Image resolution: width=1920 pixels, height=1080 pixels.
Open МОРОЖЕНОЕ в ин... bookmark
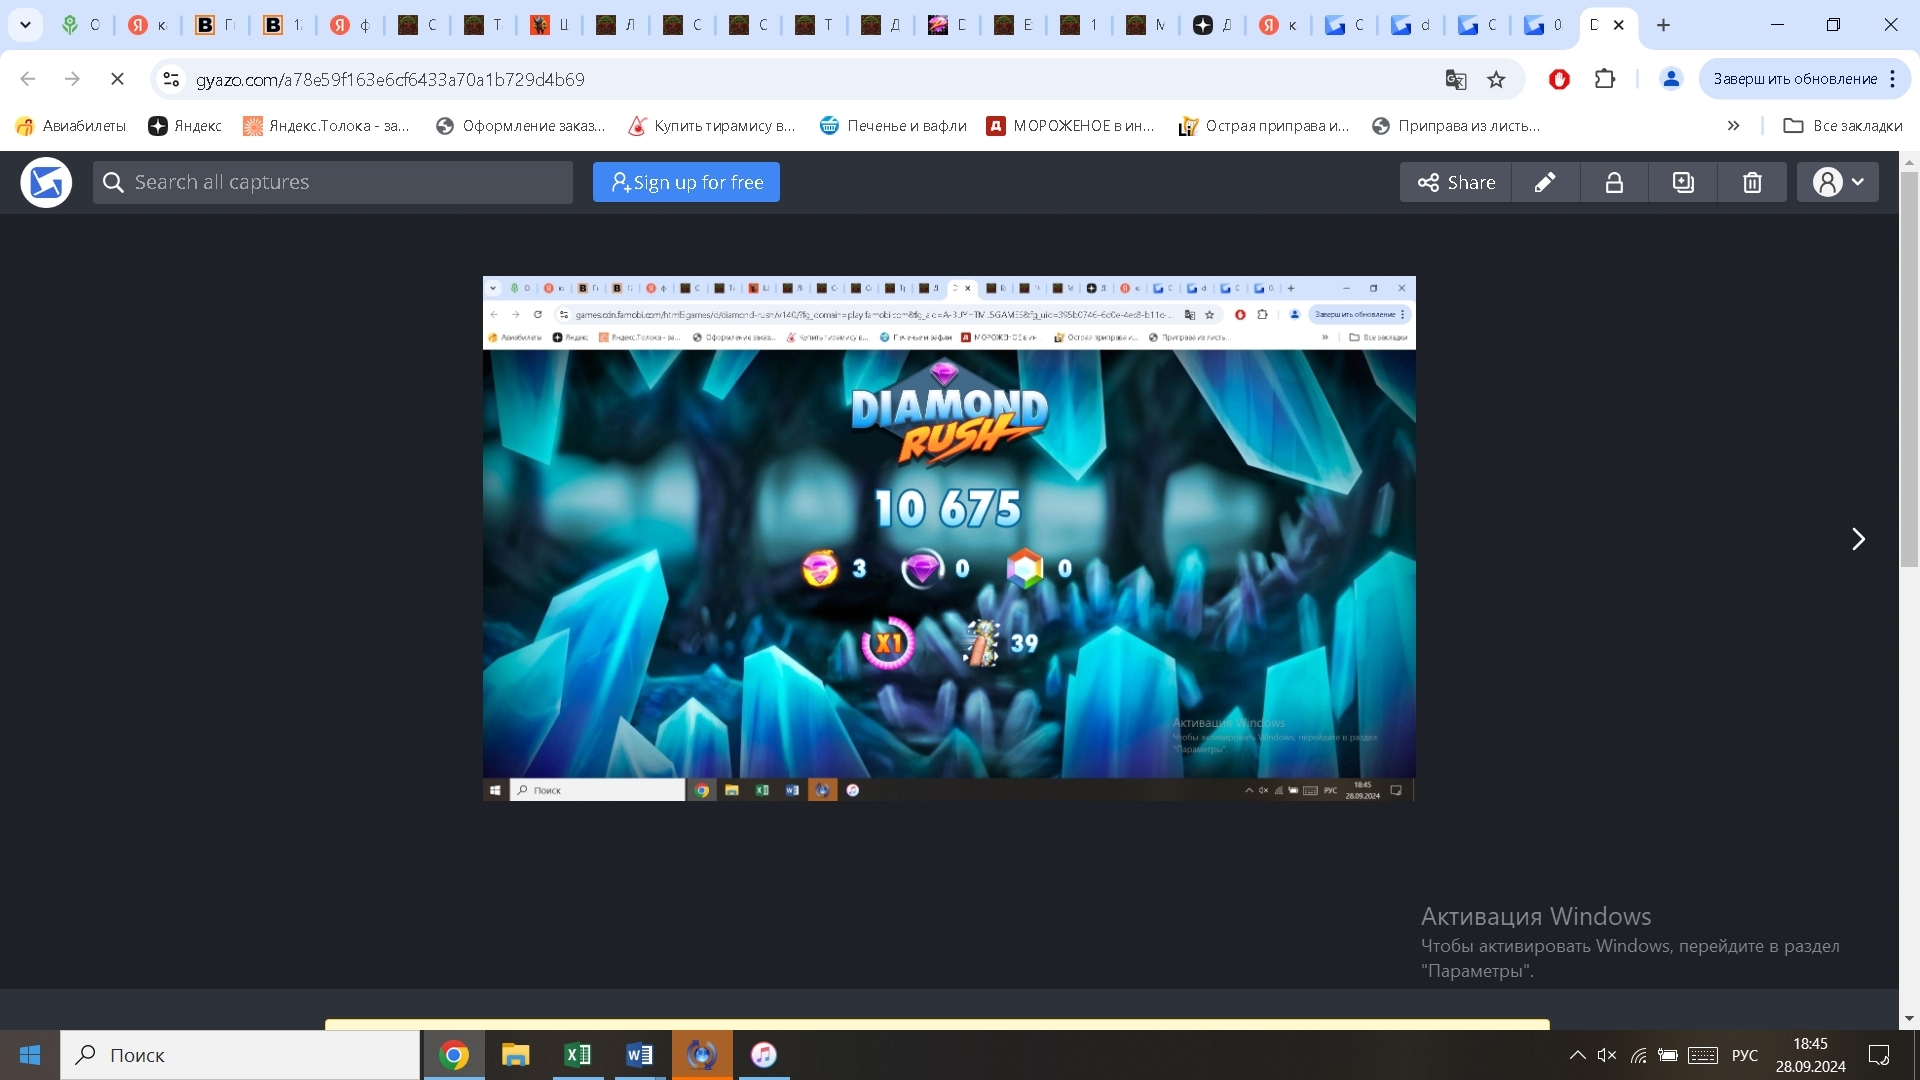1071,126
